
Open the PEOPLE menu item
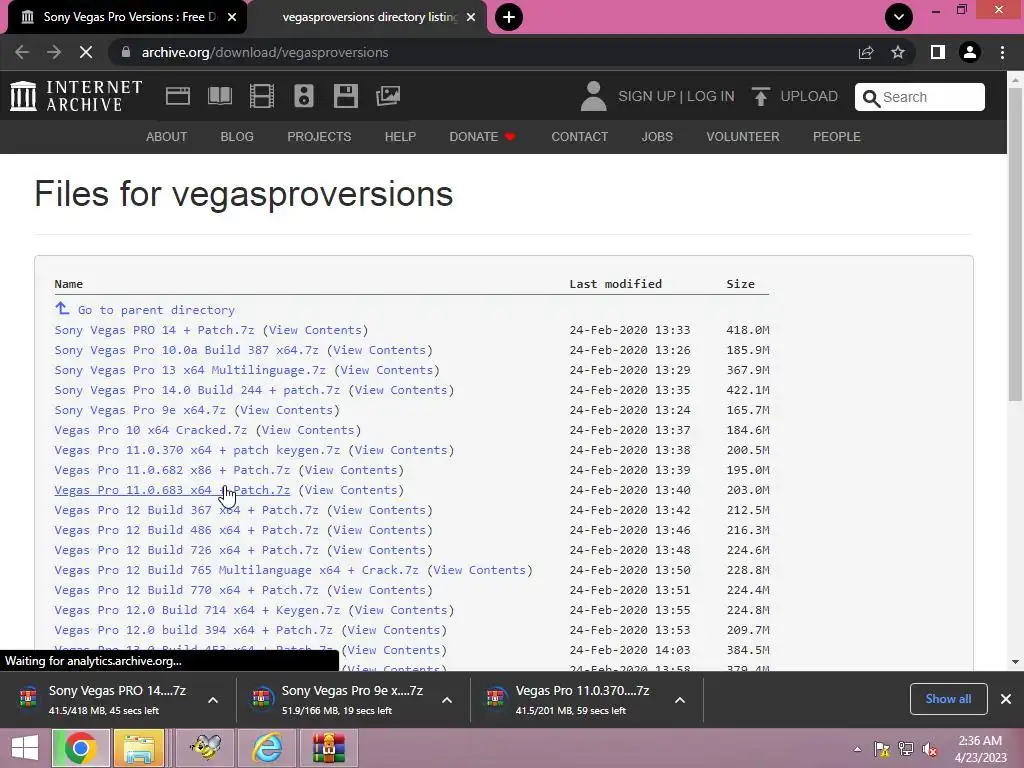(x=837, y=136)
